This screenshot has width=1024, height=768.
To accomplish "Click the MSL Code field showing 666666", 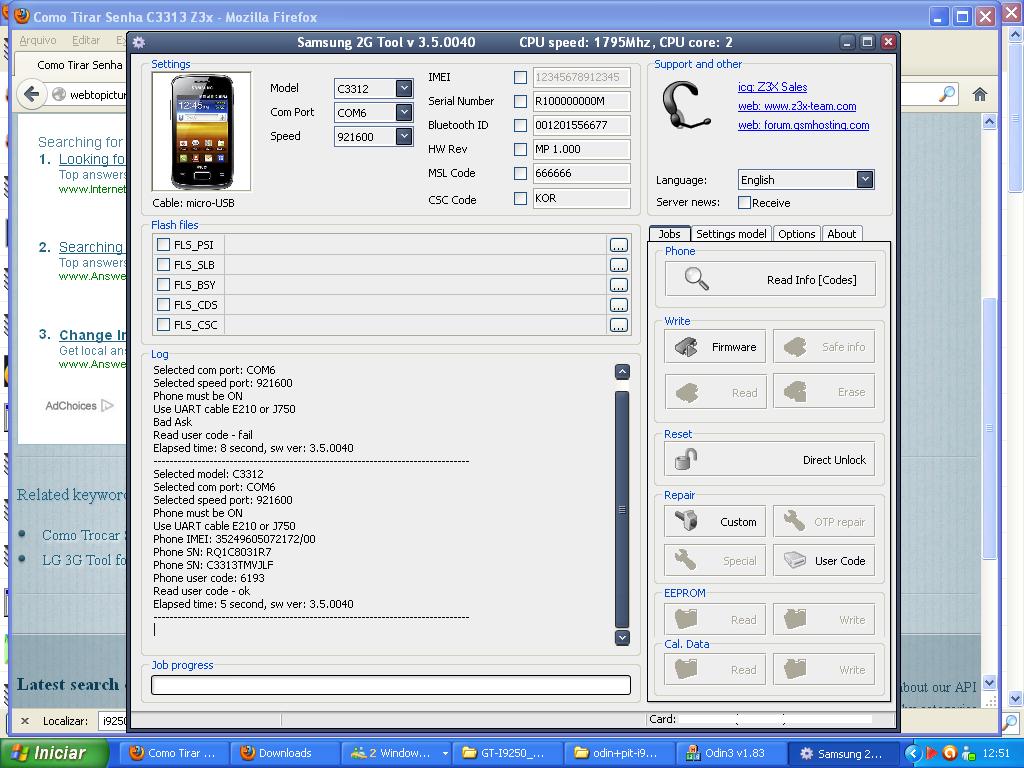I will point(581,174).
